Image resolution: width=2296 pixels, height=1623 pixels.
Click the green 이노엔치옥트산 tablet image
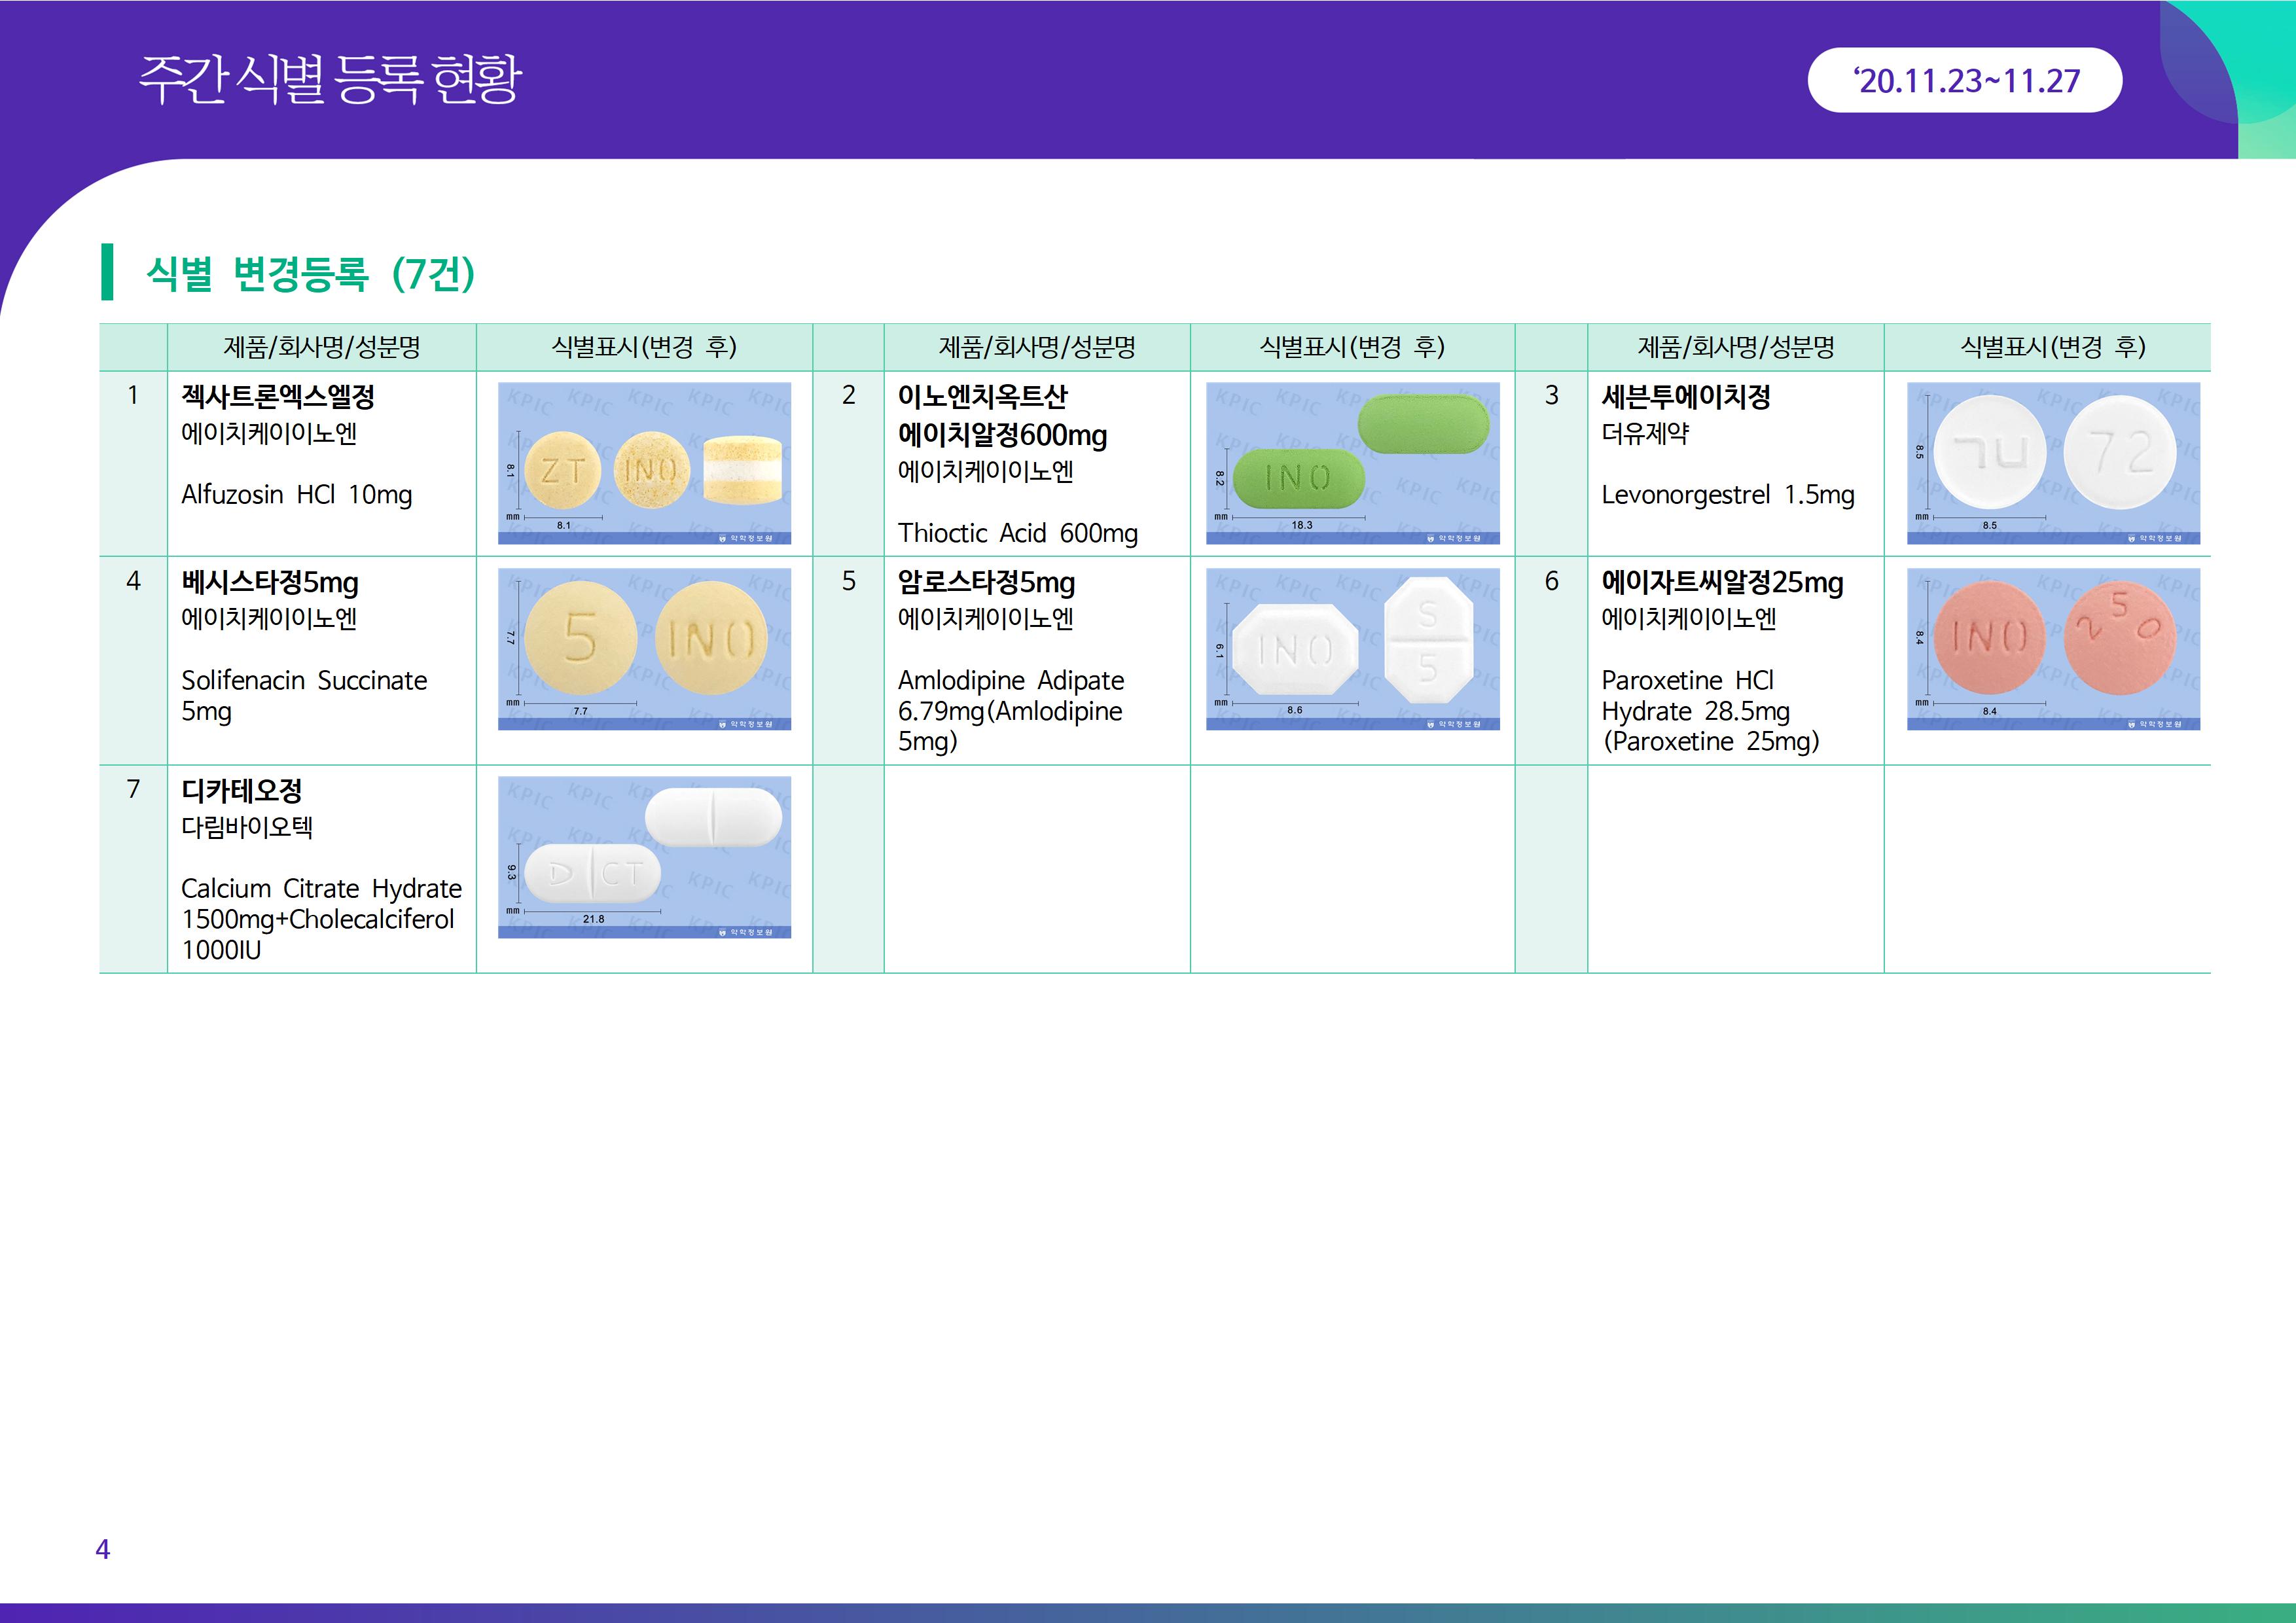pyautogui.click(x=1352, y=463)
